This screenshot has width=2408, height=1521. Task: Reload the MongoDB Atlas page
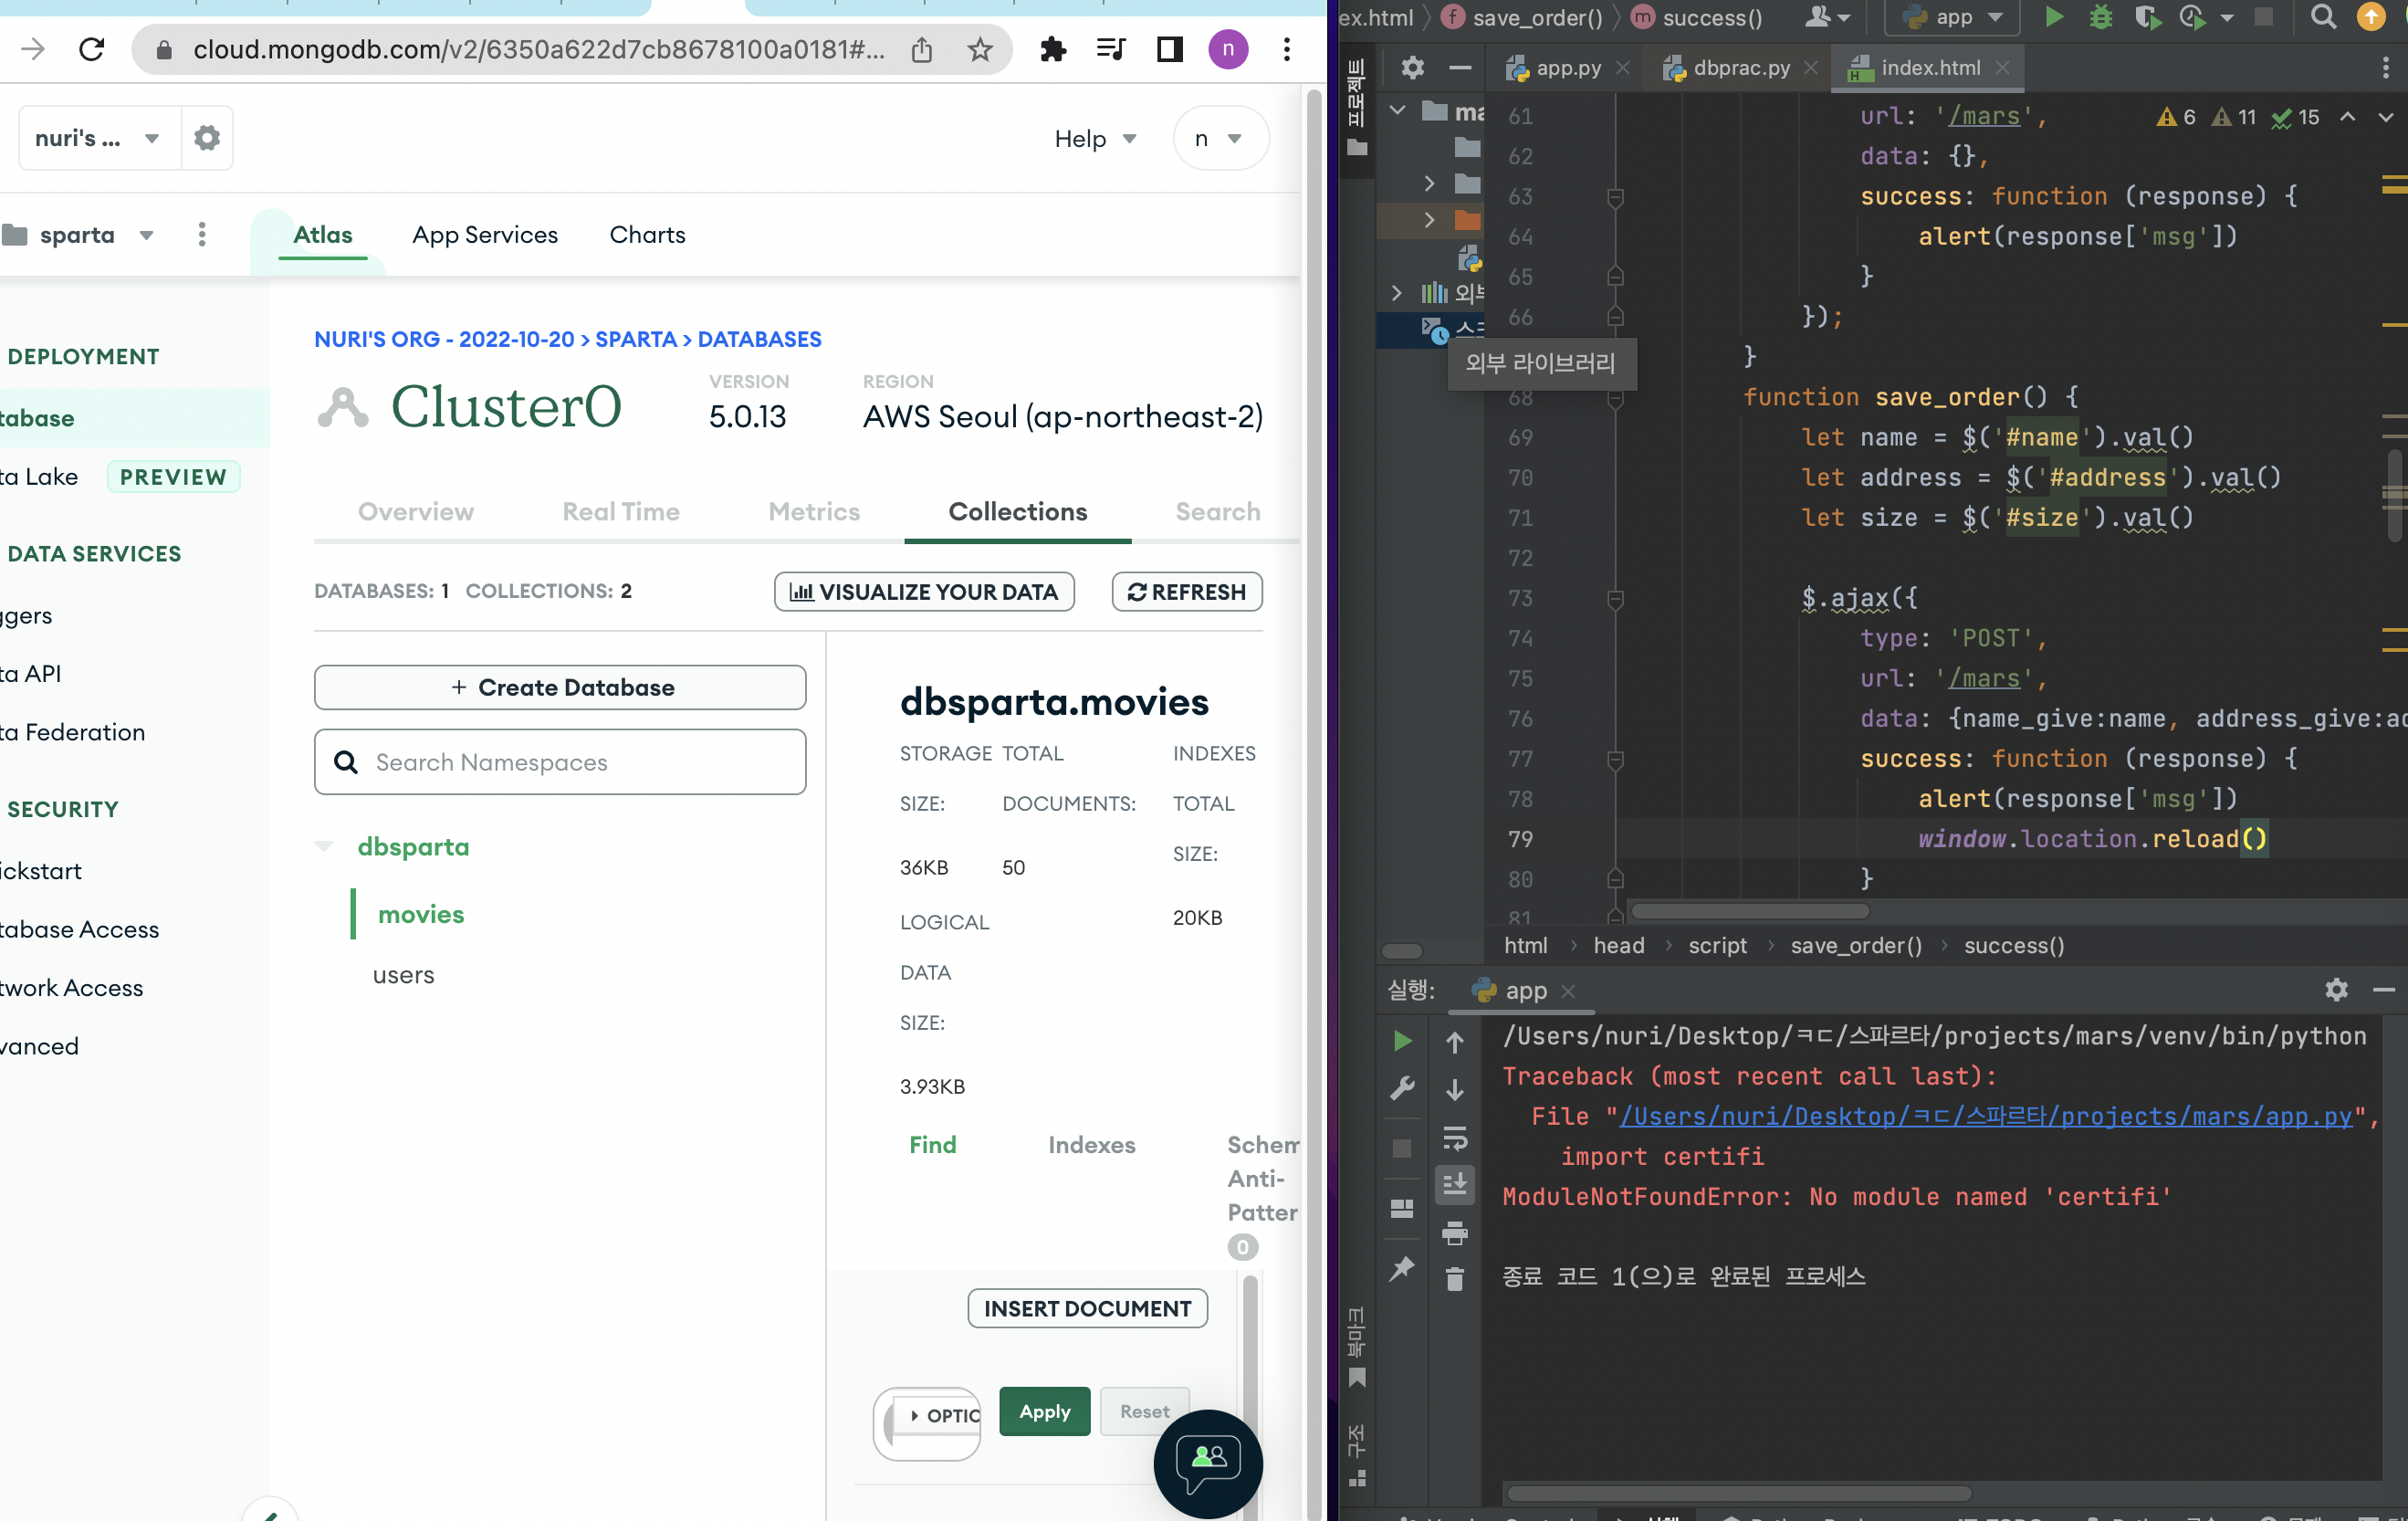[92, 49]
